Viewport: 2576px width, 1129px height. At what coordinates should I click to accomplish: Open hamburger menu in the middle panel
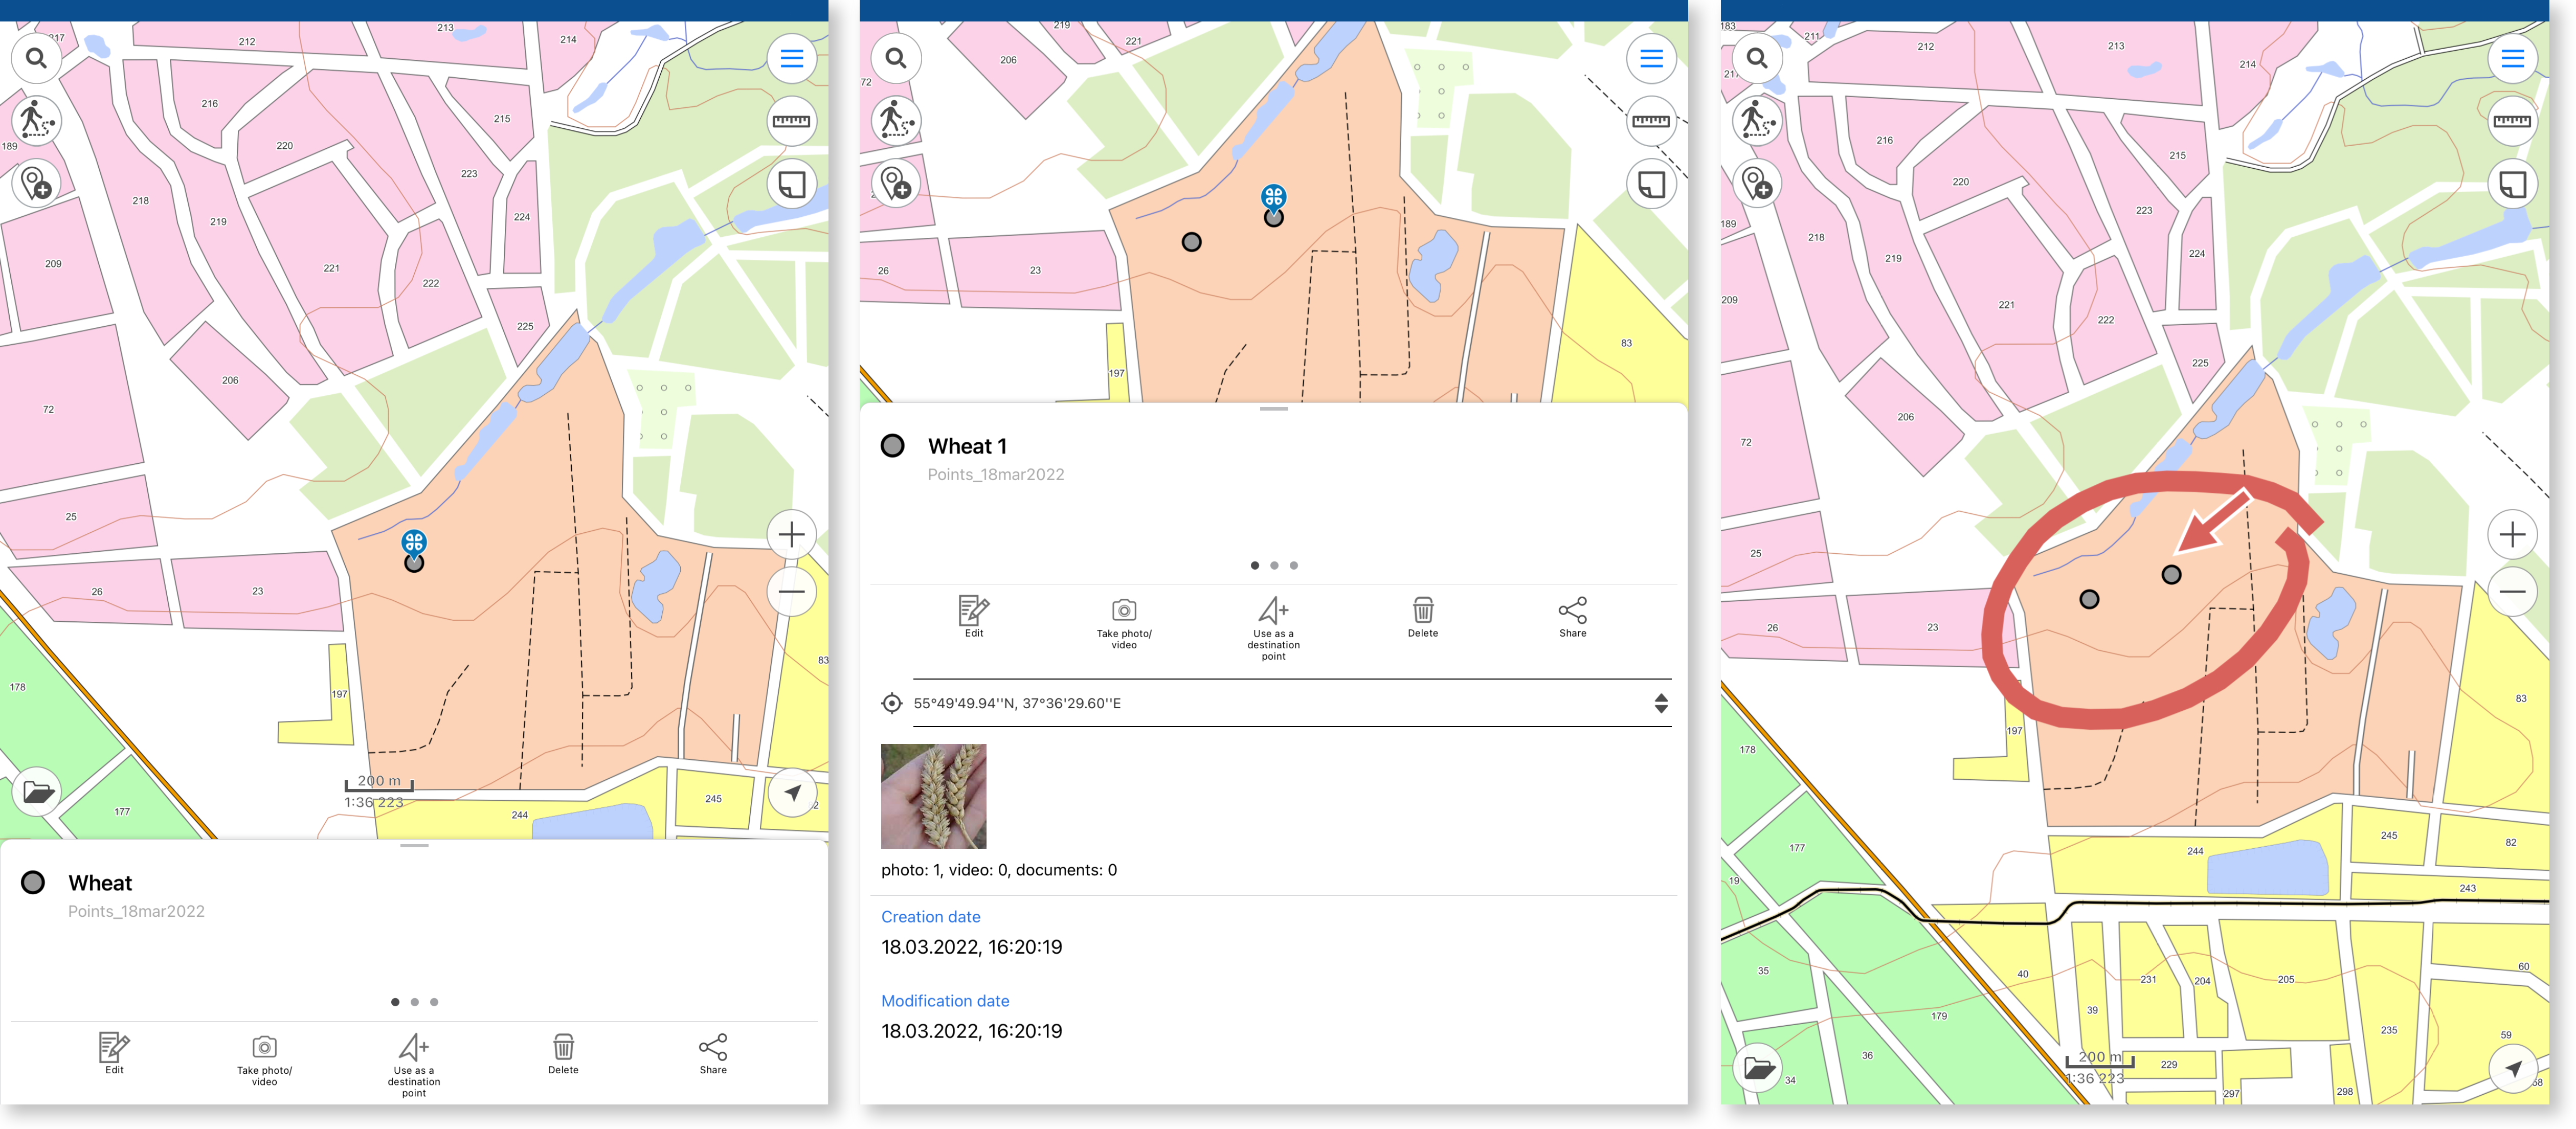[1651, 58]
